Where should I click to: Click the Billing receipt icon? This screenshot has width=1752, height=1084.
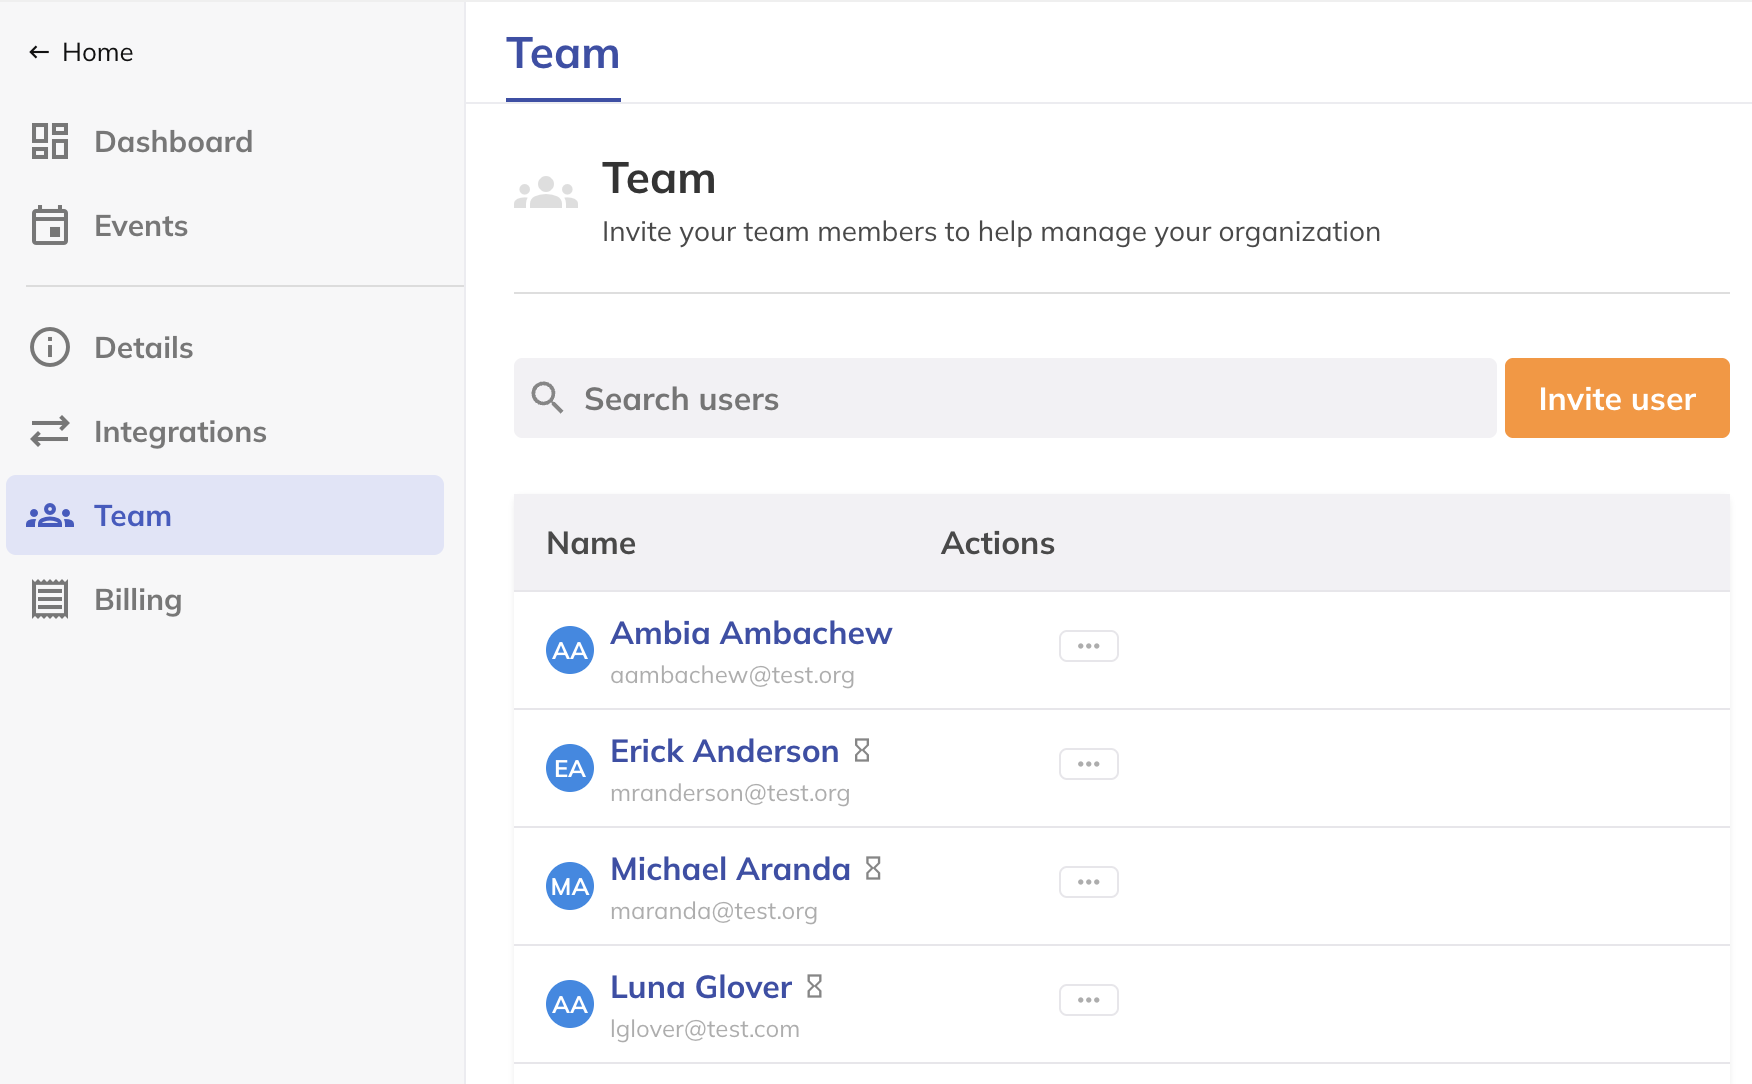coord(50,599)
